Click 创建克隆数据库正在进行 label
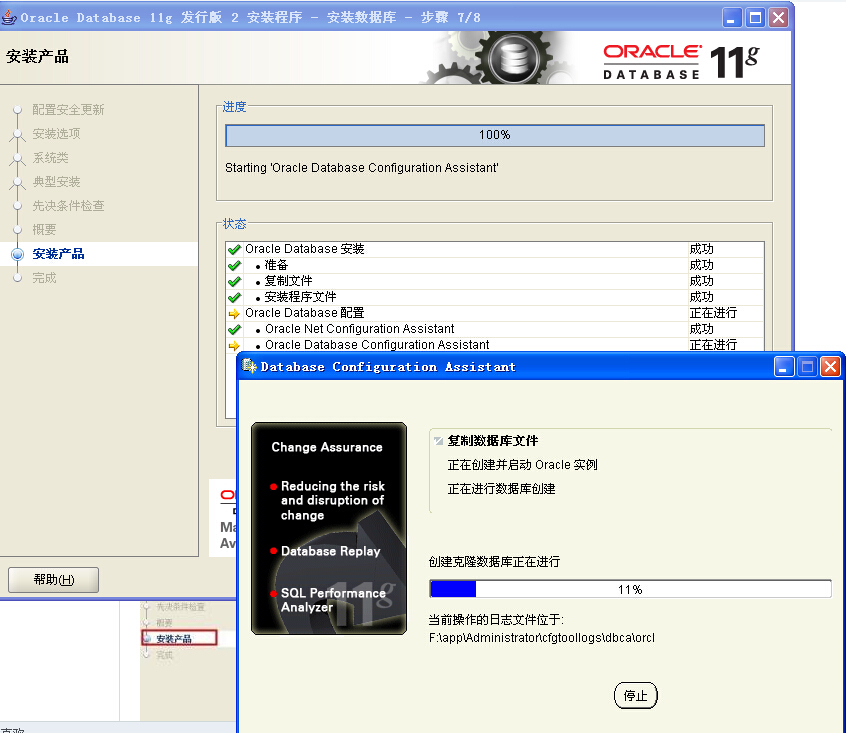This screenshot has height=733, width=846. tap(494, 562)
